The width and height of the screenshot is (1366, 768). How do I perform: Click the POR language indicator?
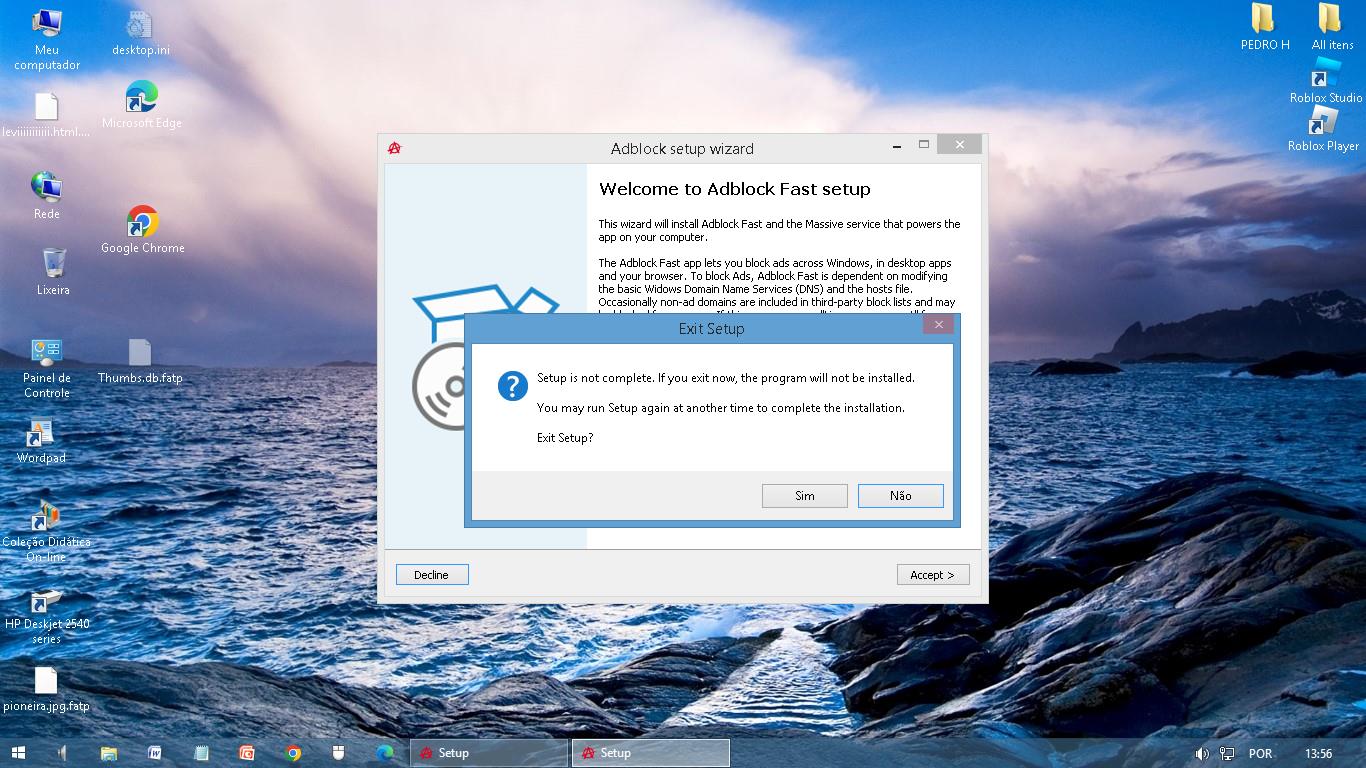pyautogui.click(x=1260, y=754)
